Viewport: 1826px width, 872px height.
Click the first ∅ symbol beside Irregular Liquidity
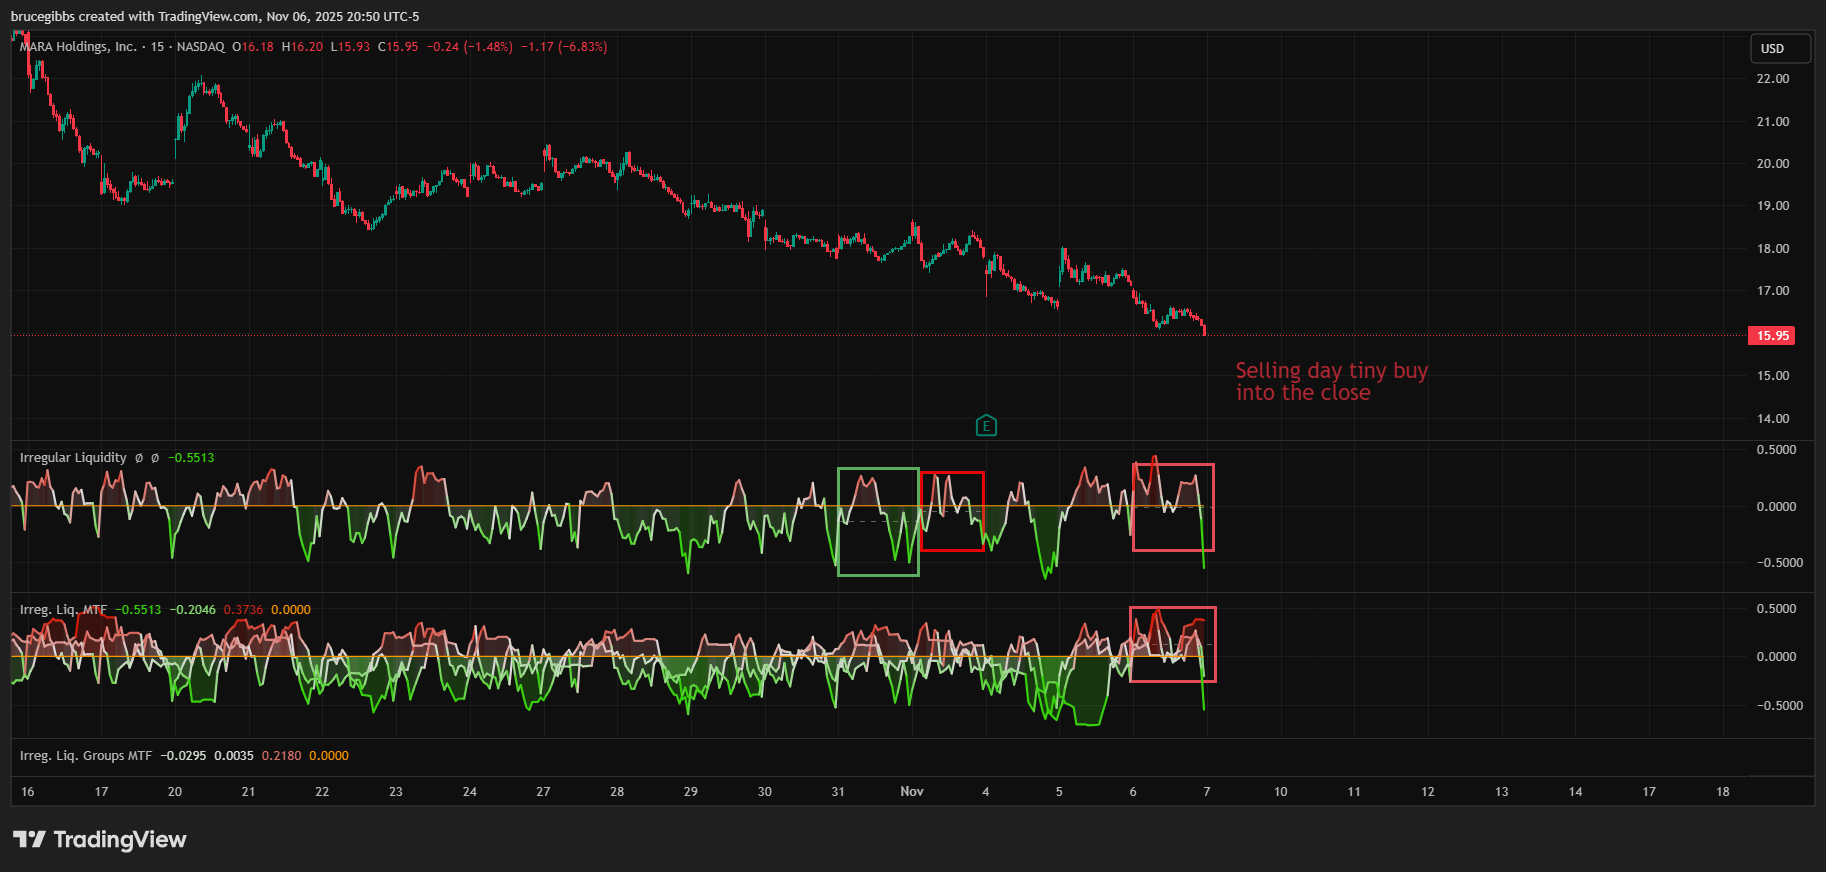(x=139, y=458)
